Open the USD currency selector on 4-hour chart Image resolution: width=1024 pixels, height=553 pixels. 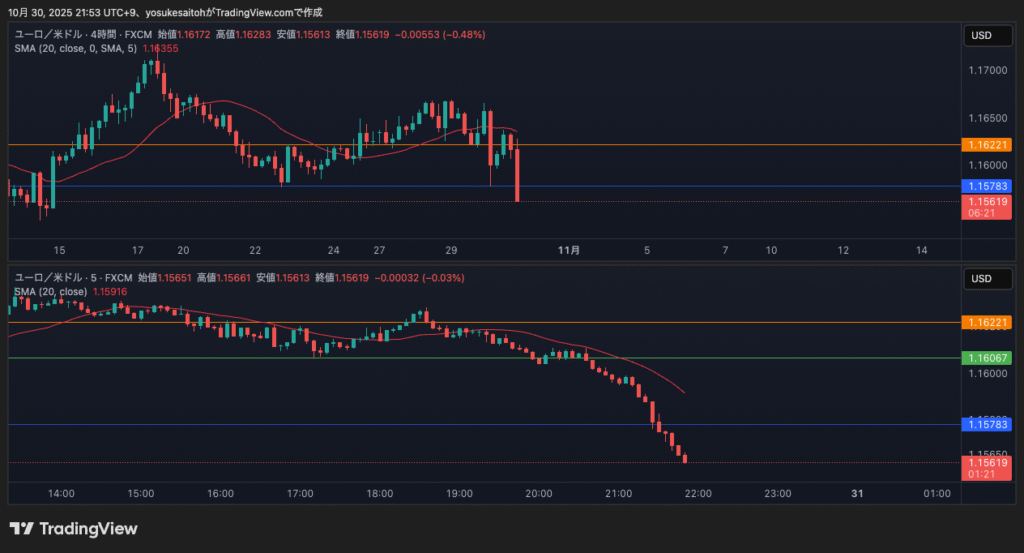pyautogui.click(x=981, y=36)
